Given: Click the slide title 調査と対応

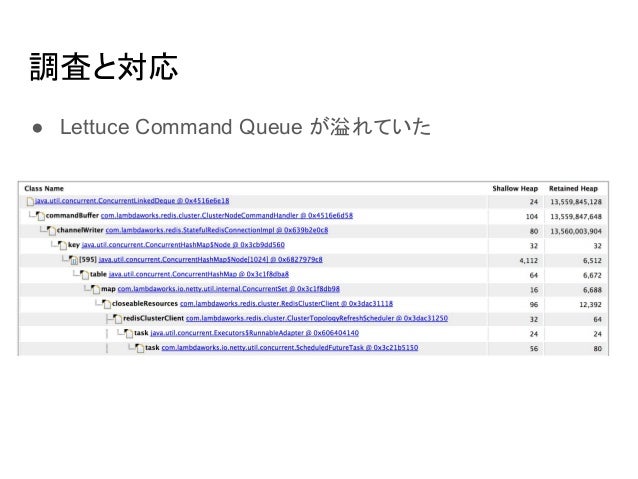Looking at the screenshot, I should click(104, 66).
